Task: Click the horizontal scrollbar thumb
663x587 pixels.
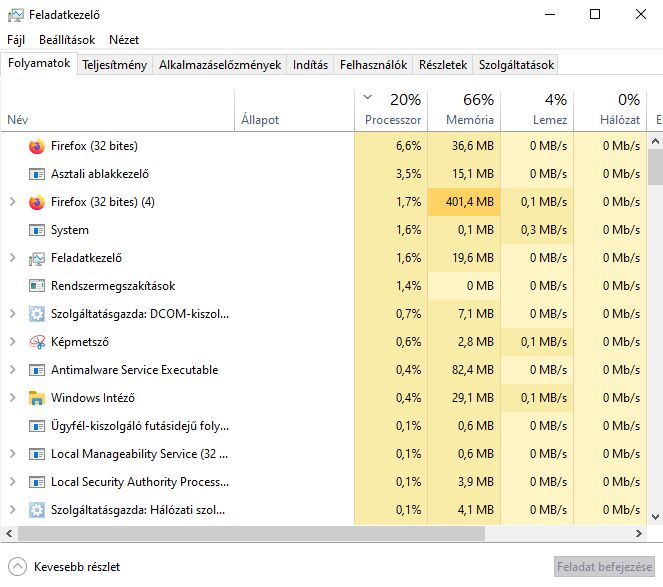Action: point(251,534)
